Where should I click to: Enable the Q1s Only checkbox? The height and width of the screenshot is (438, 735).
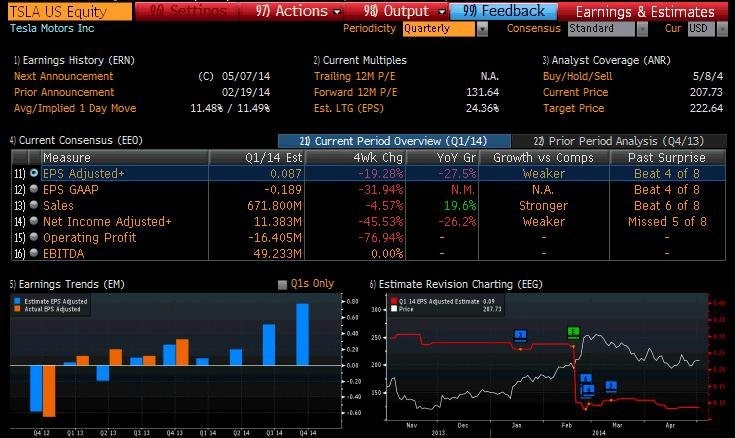click(x=282, y=285)
